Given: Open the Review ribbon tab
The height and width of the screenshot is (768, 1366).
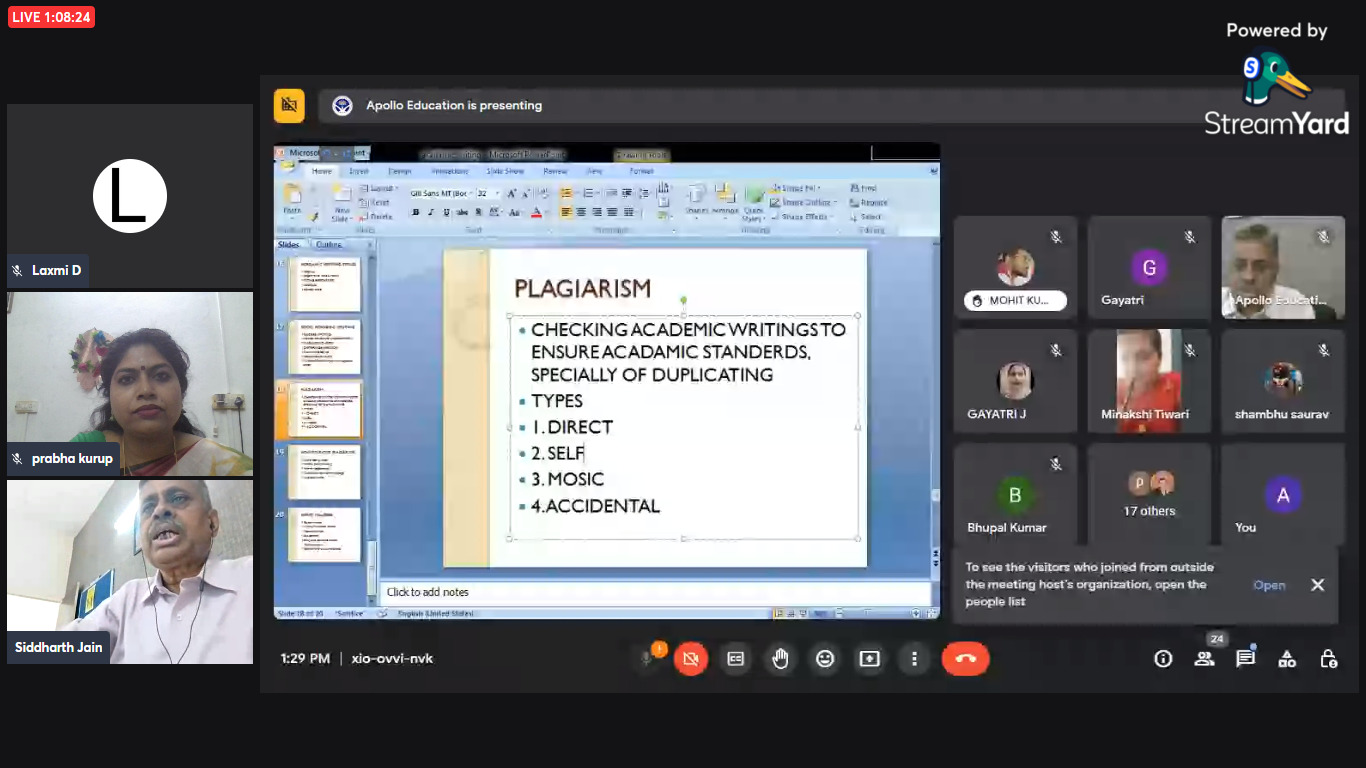Looking at the screenshot, I should coord(555,171).
